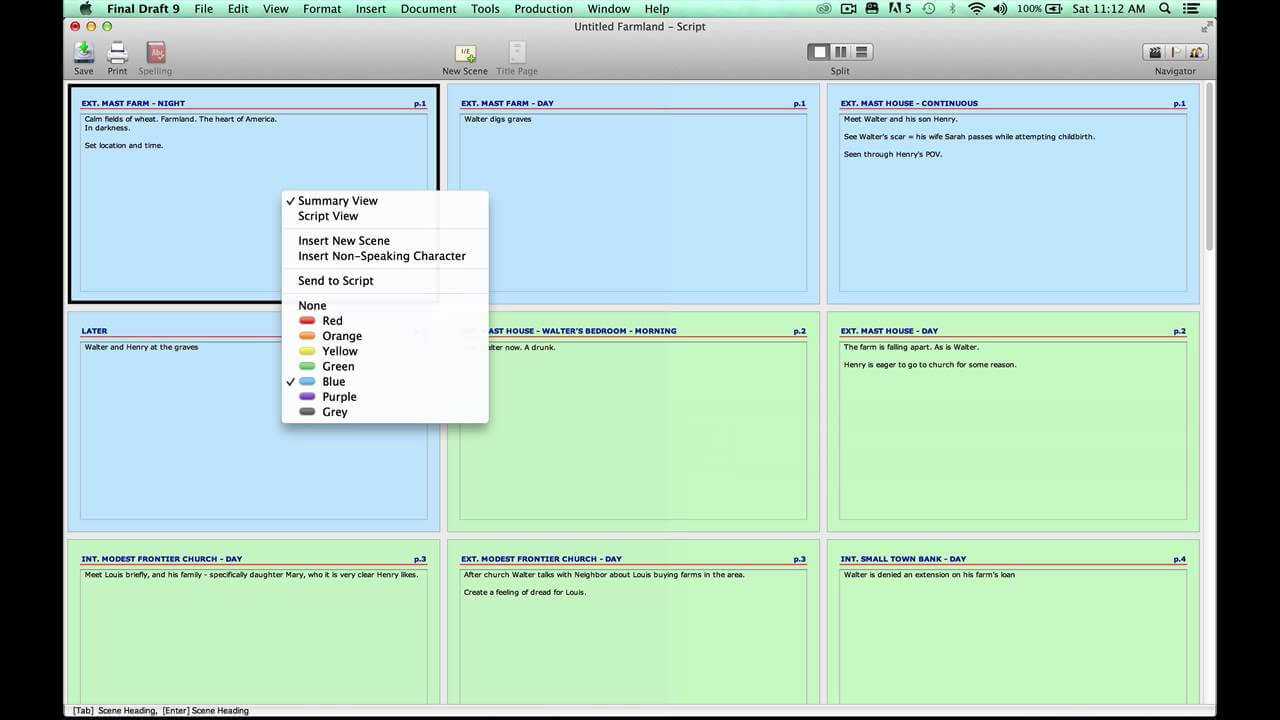Select the horizontal split view button
The width and height of the screenshot is (1280, 720).
pos(861,52)
